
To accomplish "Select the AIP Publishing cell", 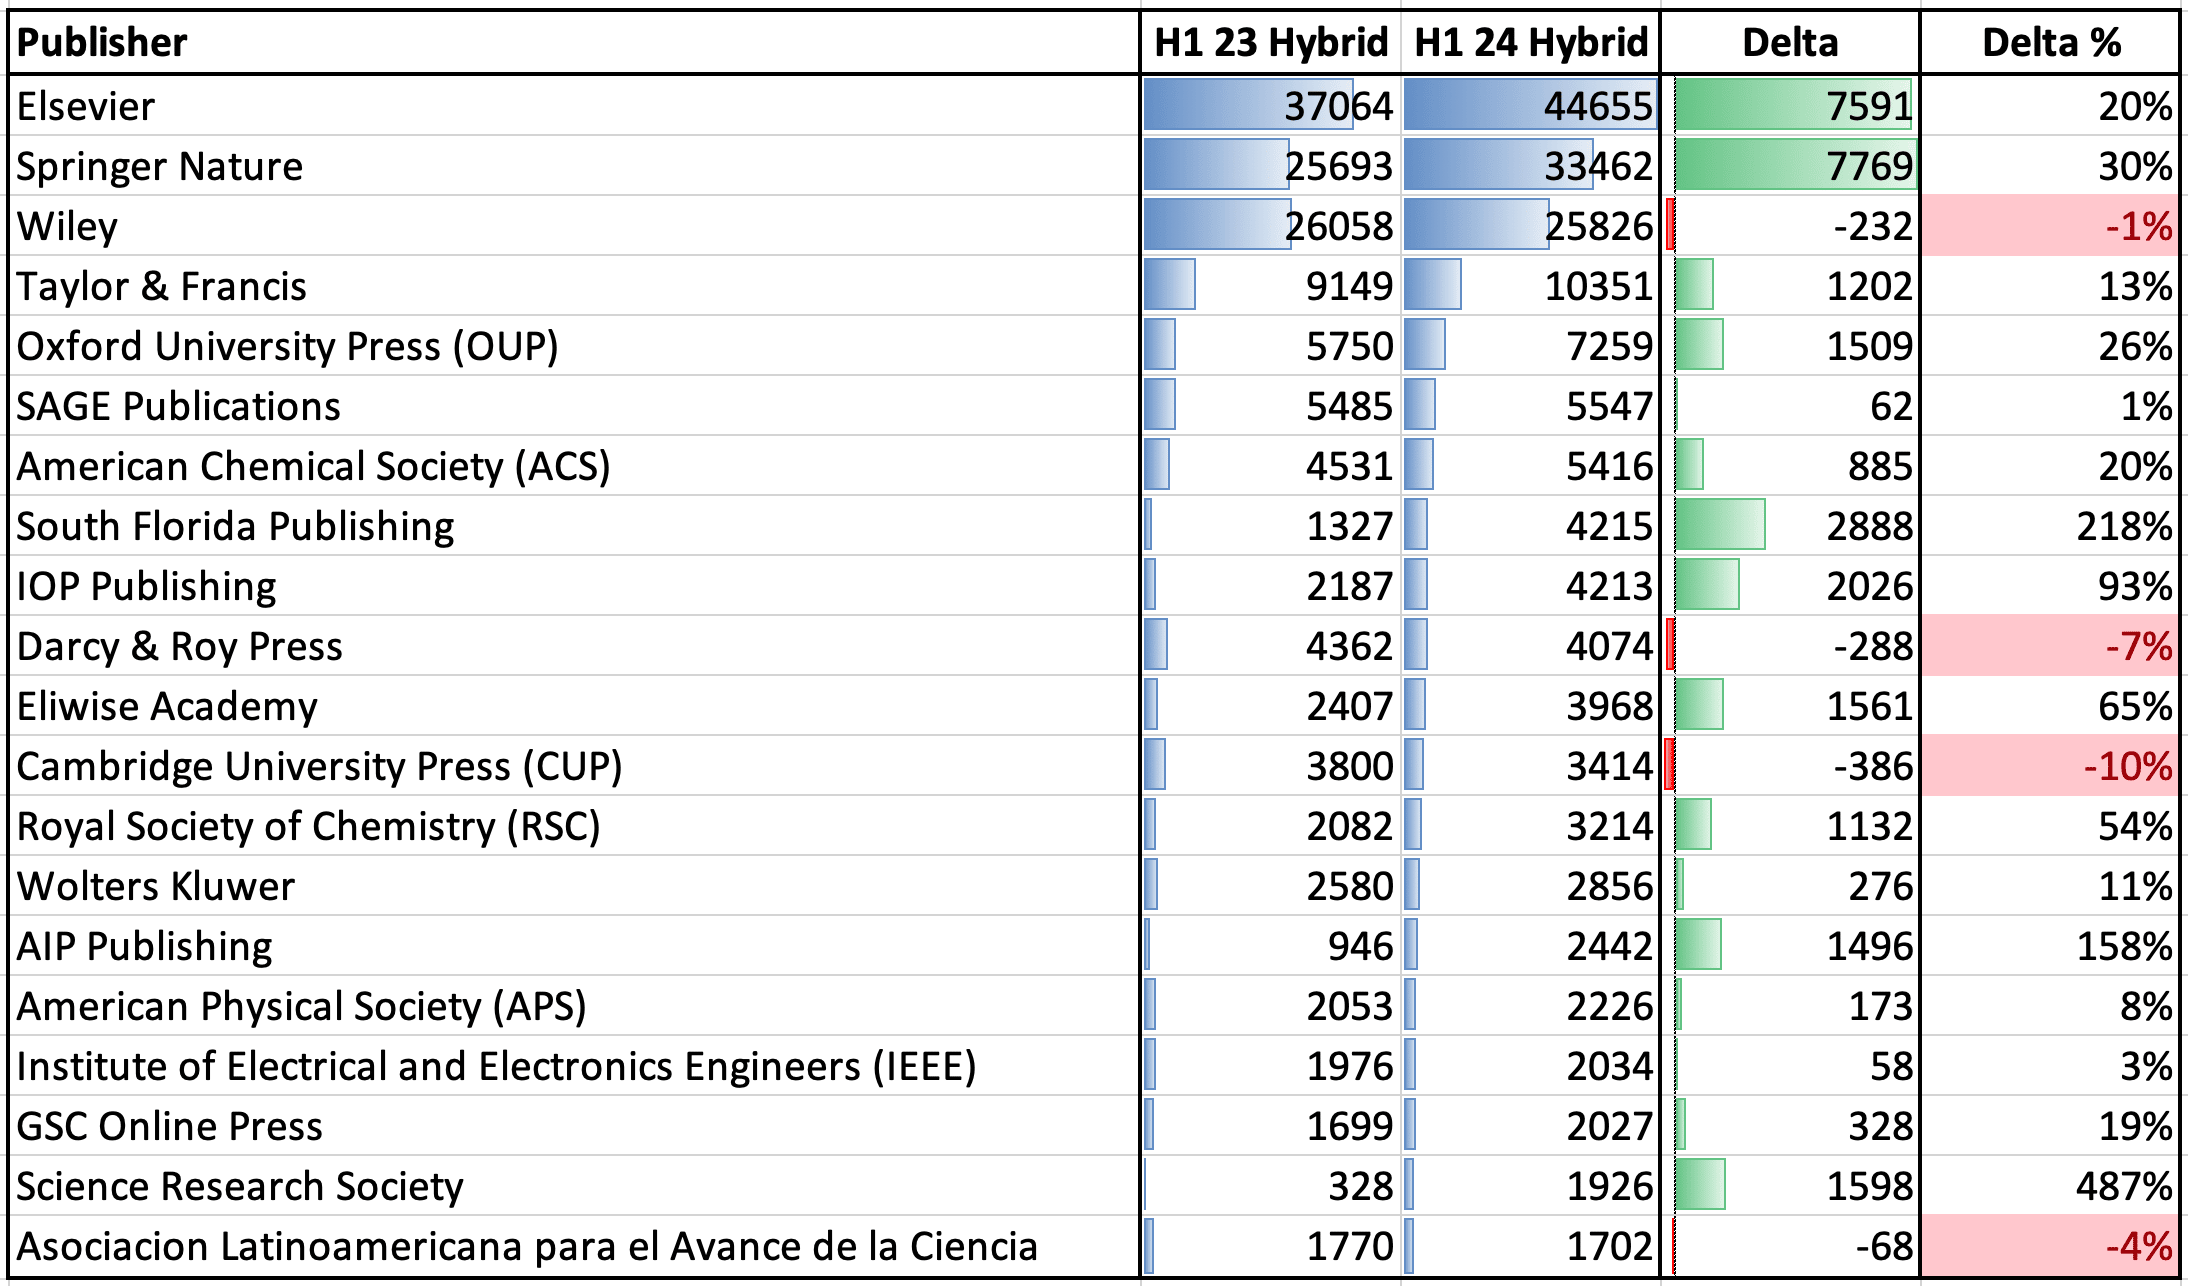I will click(x=574, y=945).
